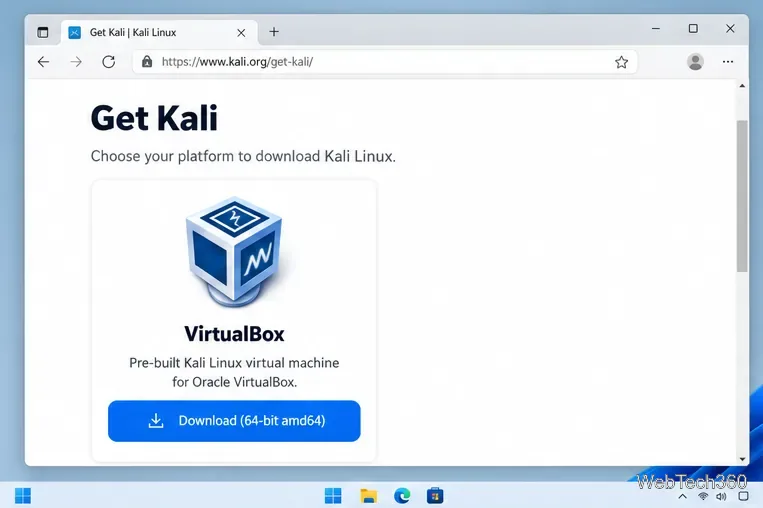
Task: Click the browser back arrow
Action: click(x=43, y=62)
